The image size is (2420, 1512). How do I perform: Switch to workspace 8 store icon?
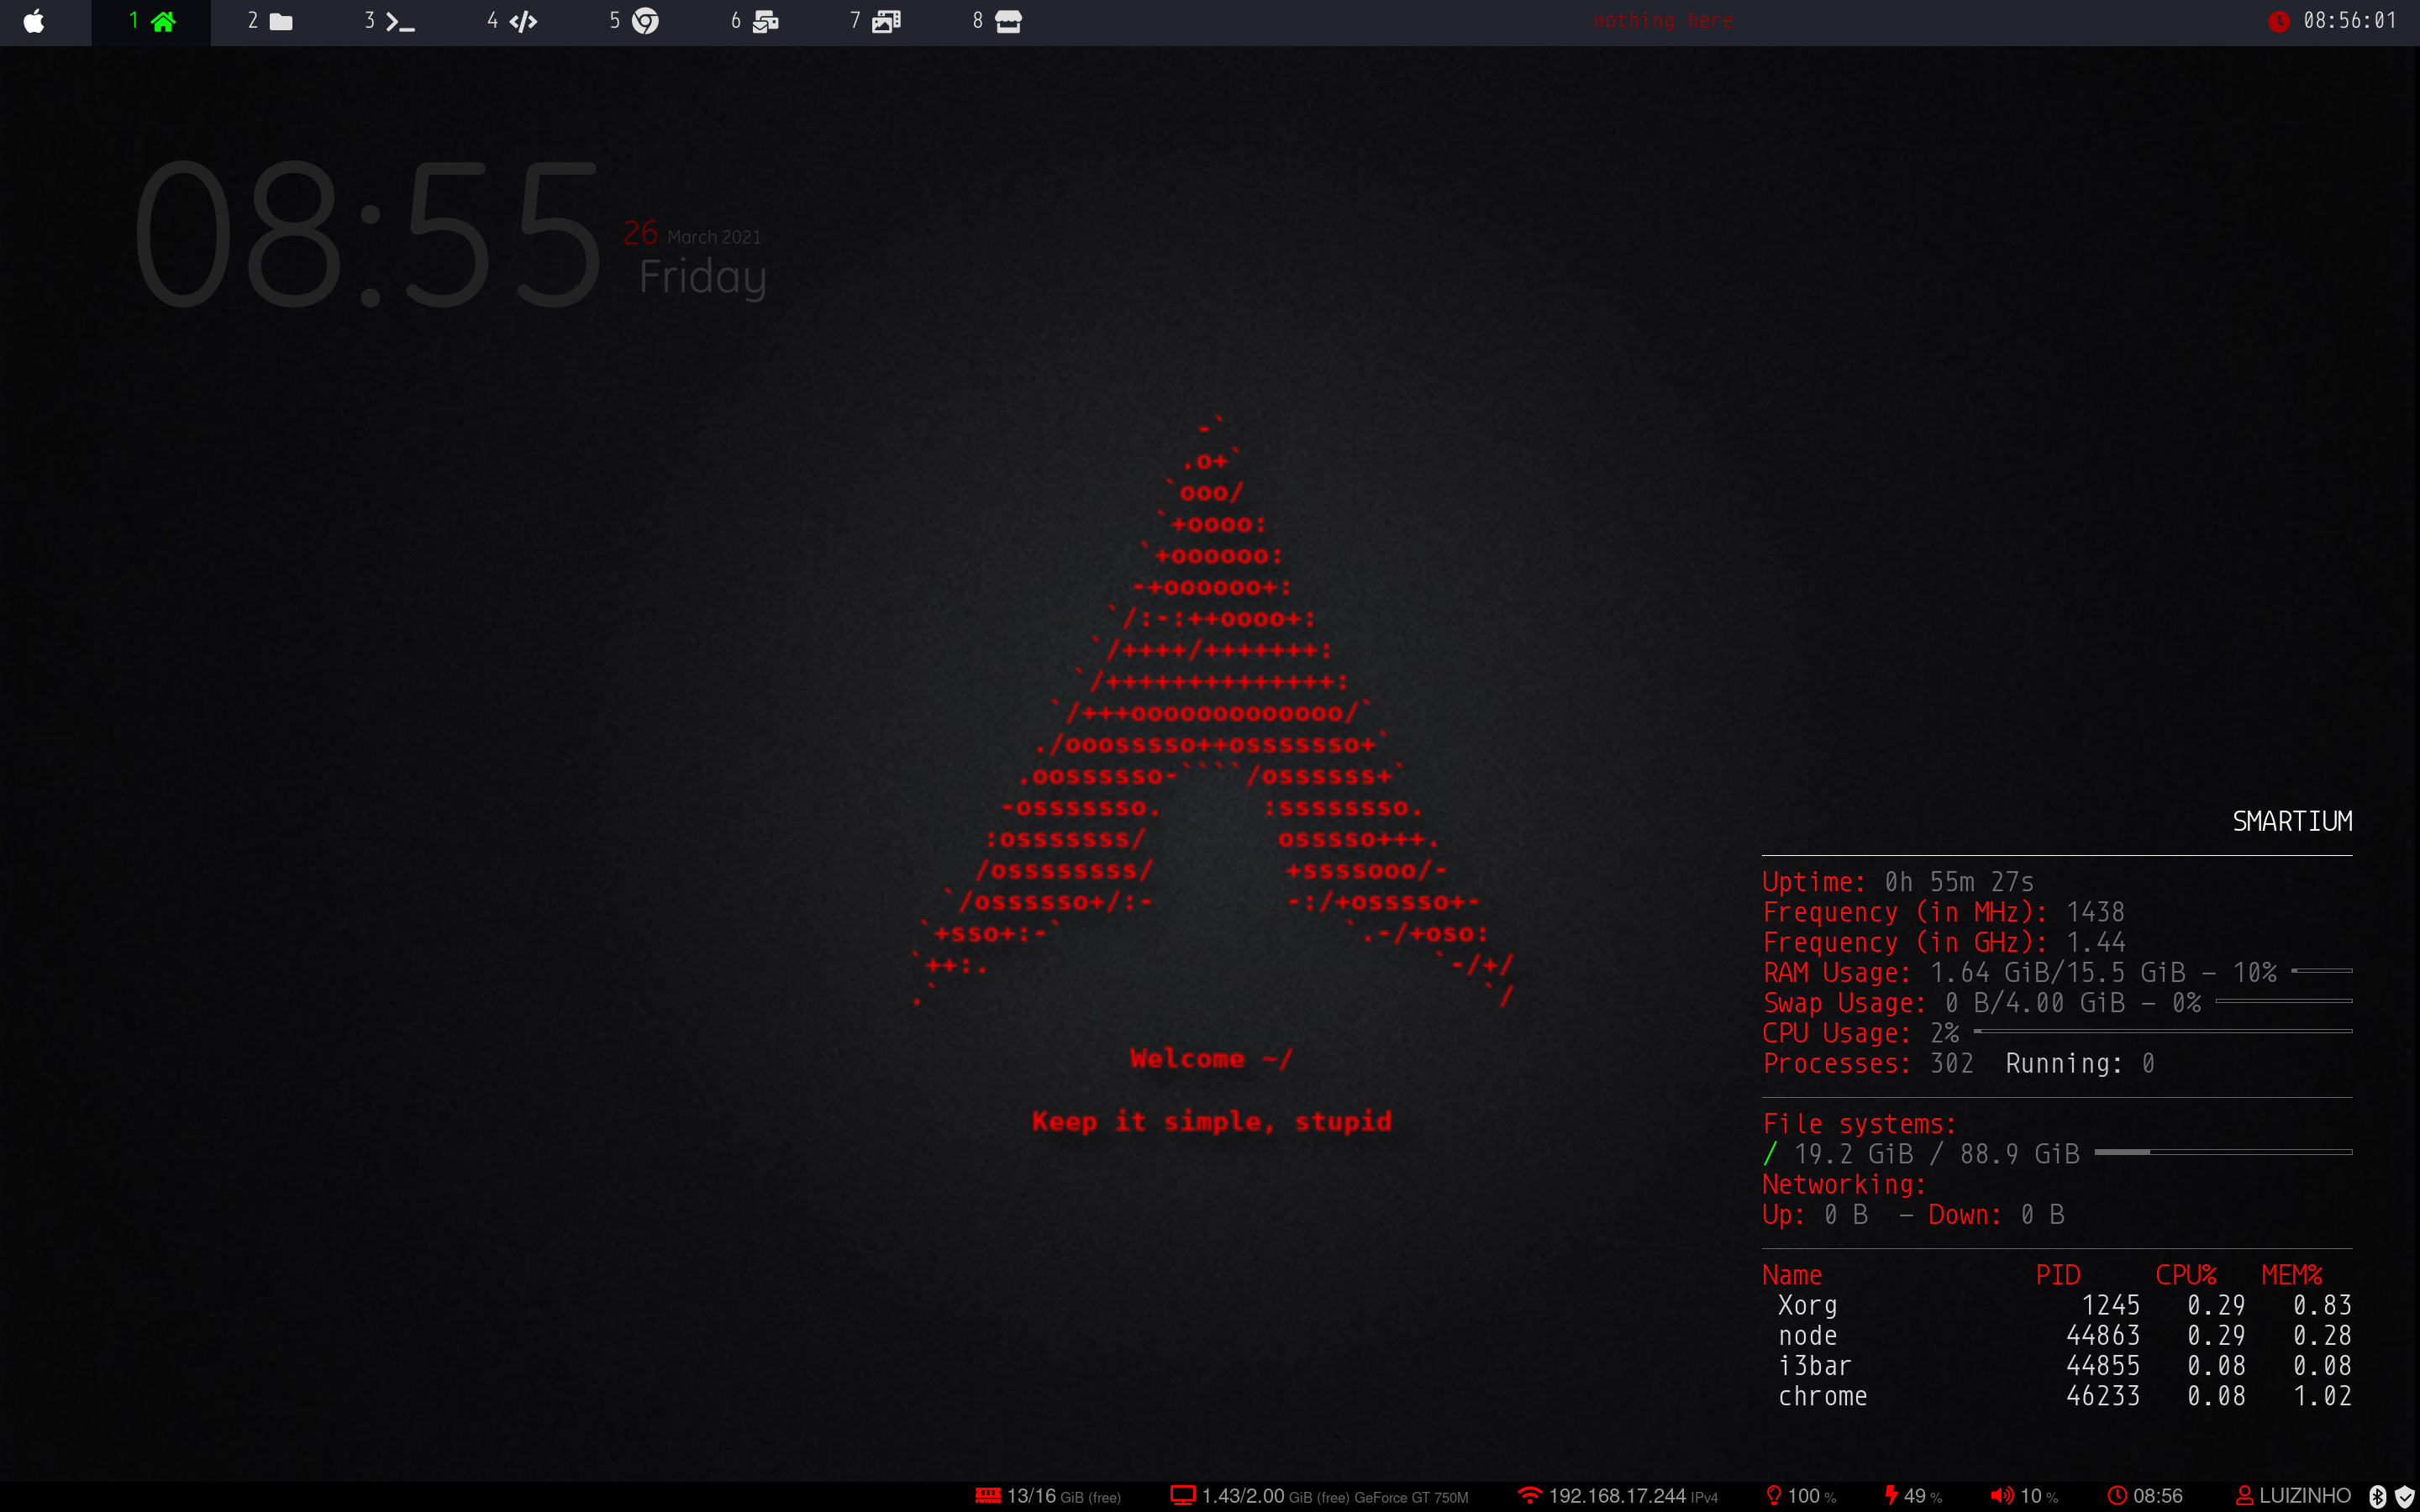(1008, 21)
